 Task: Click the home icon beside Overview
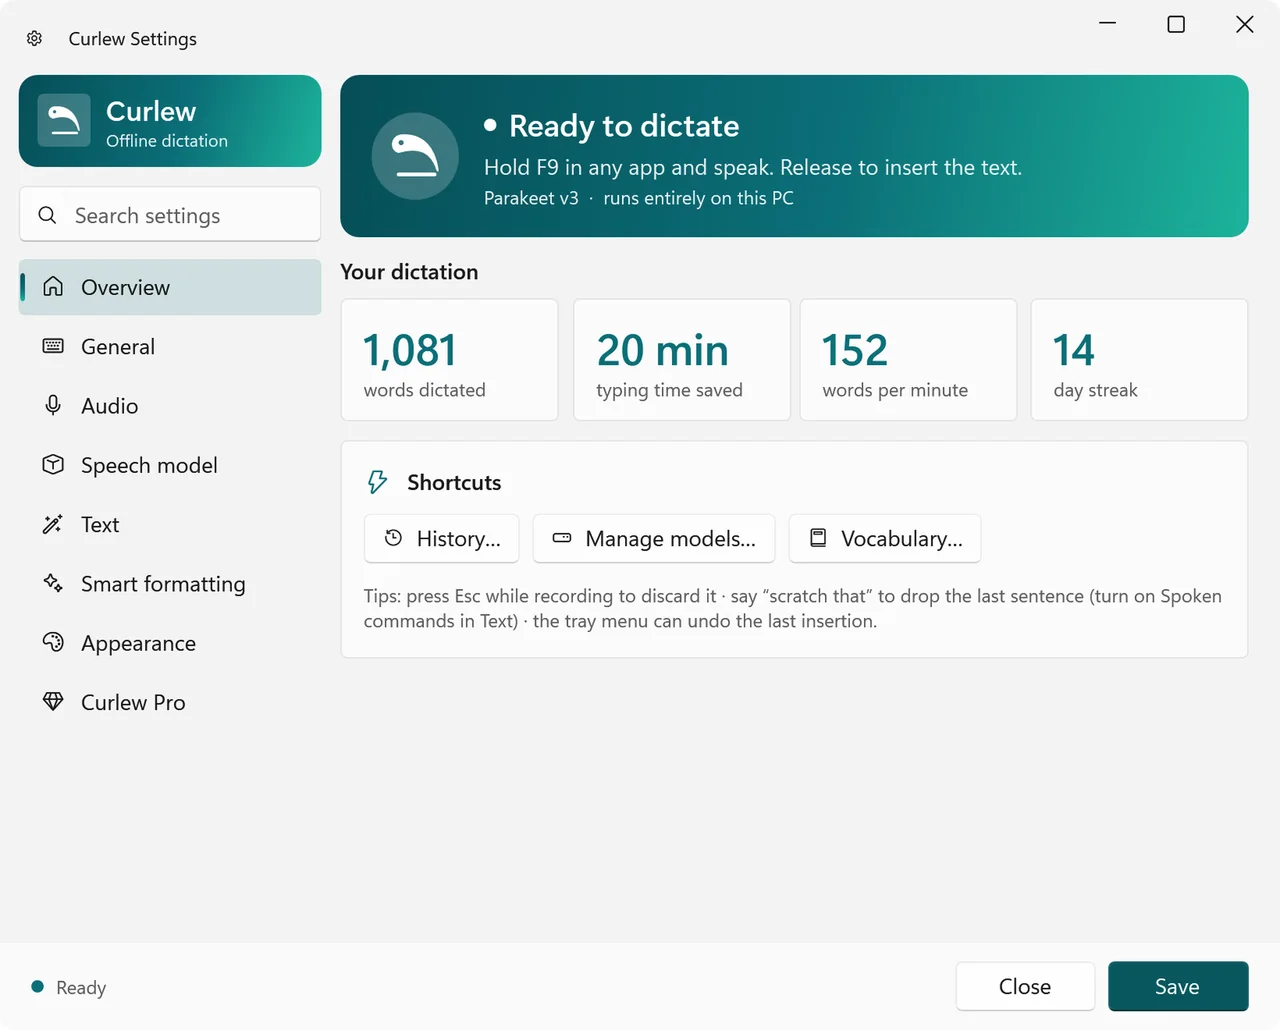pos(53,287)
